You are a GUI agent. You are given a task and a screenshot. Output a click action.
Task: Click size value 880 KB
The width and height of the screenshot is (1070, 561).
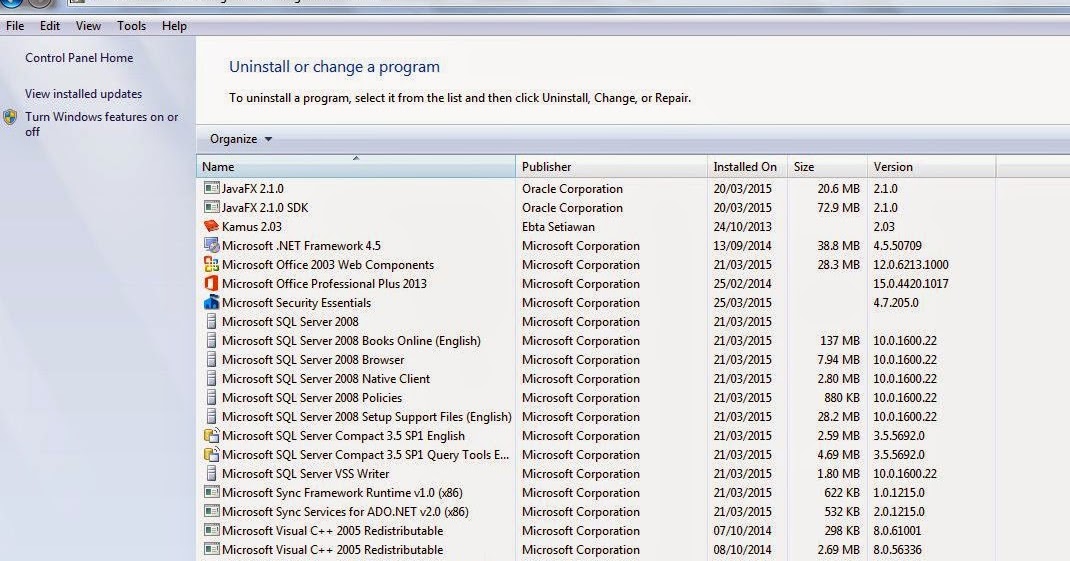[x=842, y=397]
